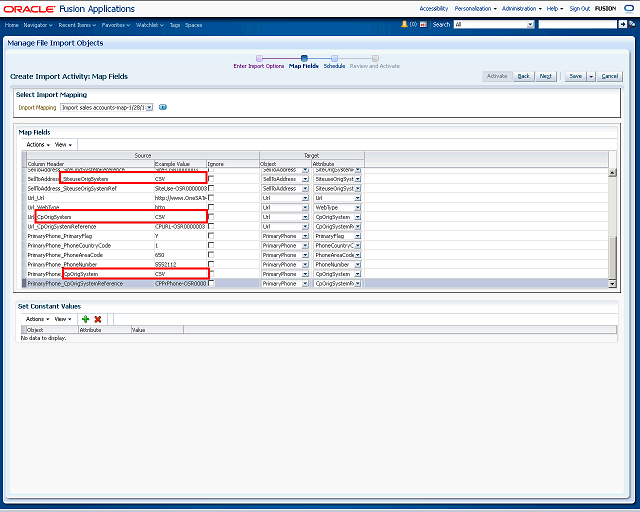This screenshot has height=512, width=640.
Task: Click the green Add constant value icon
Action: (85, 318)
